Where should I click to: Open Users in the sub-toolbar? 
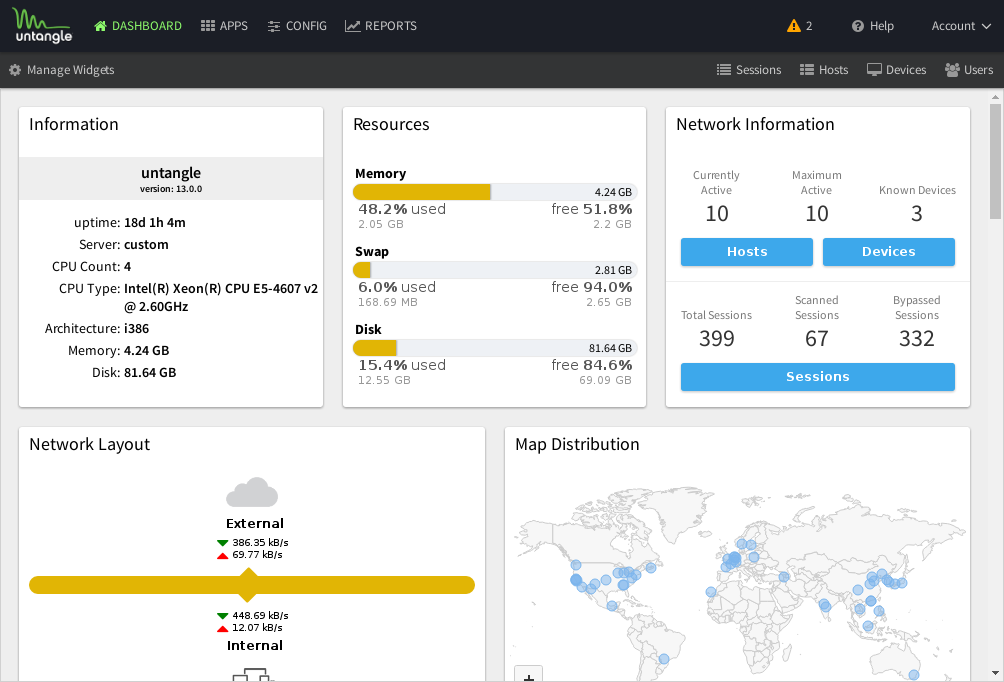click(x=969, y=70)
